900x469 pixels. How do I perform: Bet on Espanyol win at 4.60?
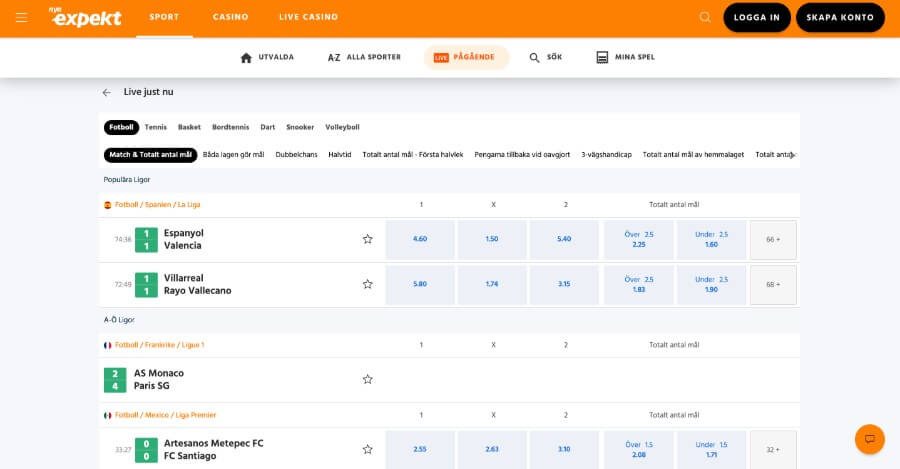[x=420, y=239]
